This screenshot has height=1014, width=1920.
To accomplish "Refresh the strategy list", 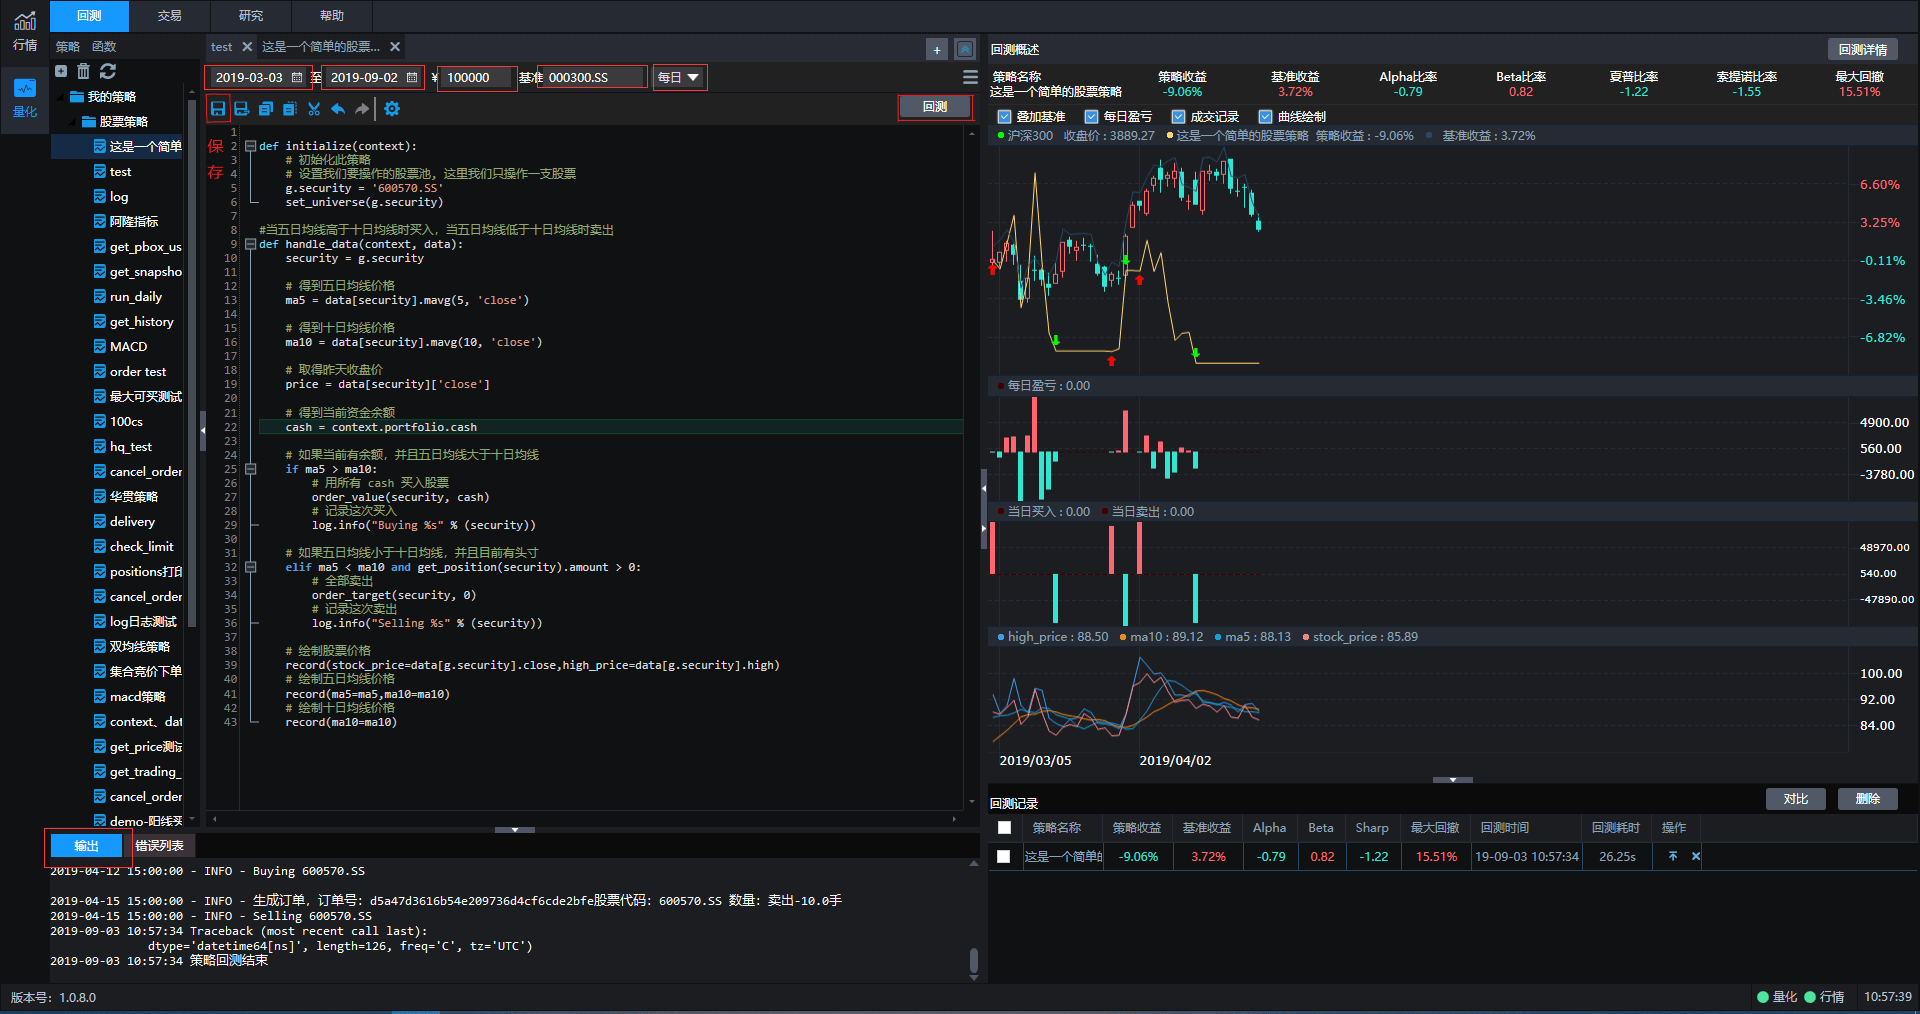I will point(108,71).
